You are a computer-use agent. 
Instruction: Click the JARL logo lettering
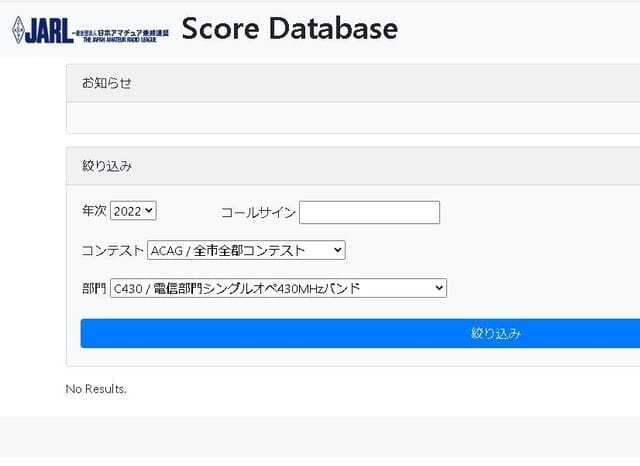point(48,32)
